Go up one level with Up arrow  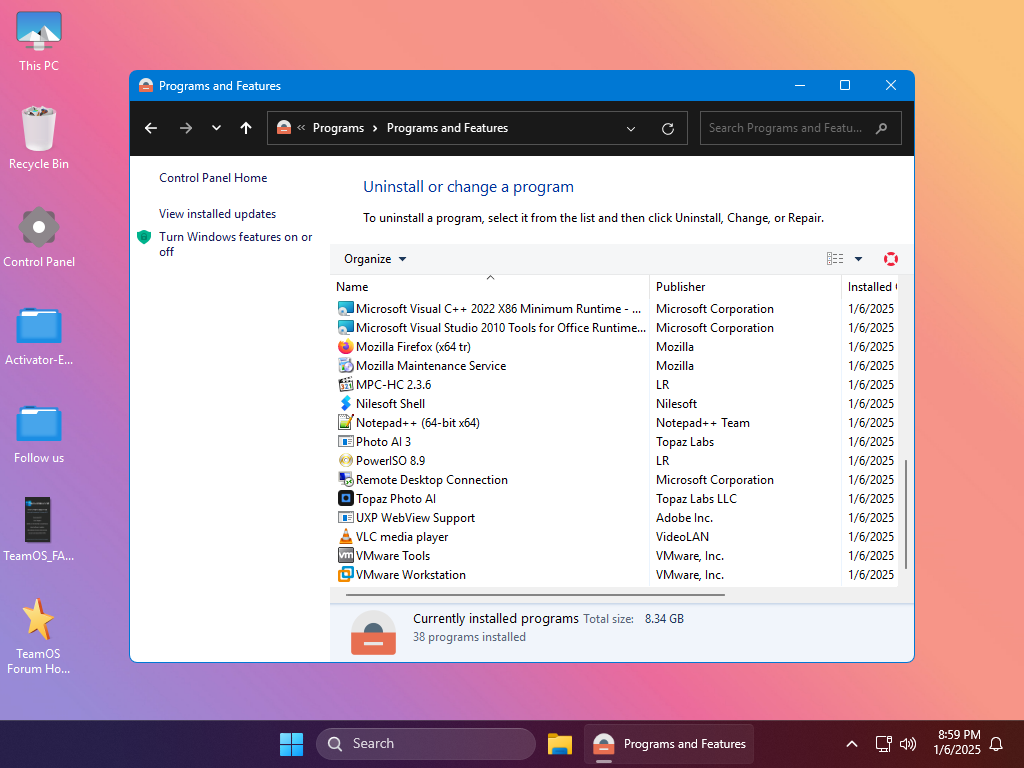click(246, 128)
